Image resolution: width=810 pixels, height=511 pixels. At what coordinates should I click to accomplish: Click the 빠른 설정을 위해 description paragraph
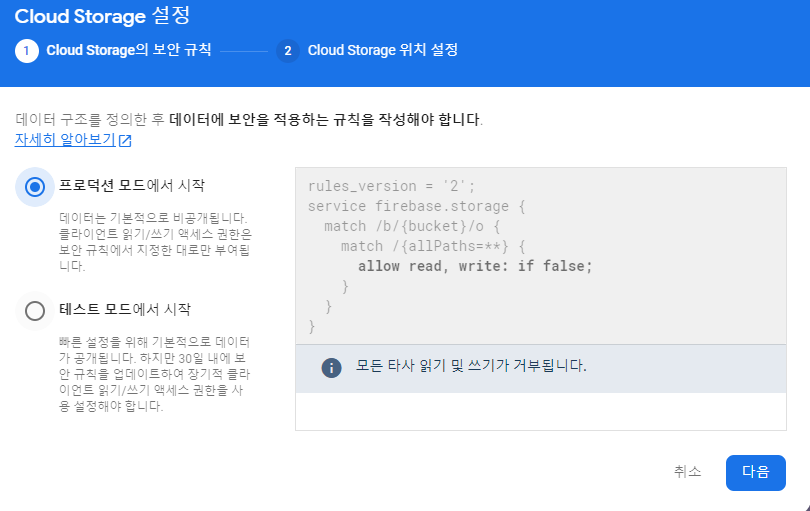click(x=154, y=374)
